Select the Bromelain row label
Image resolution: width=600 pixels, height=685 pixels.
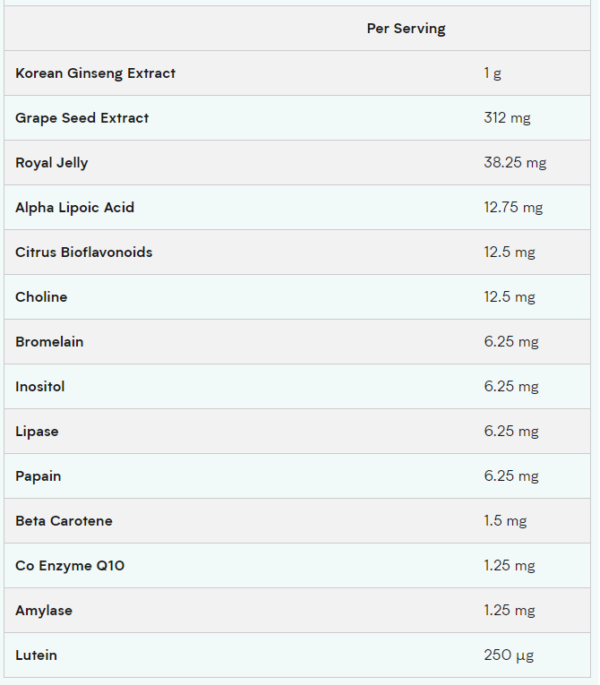[x=50, y=342]
